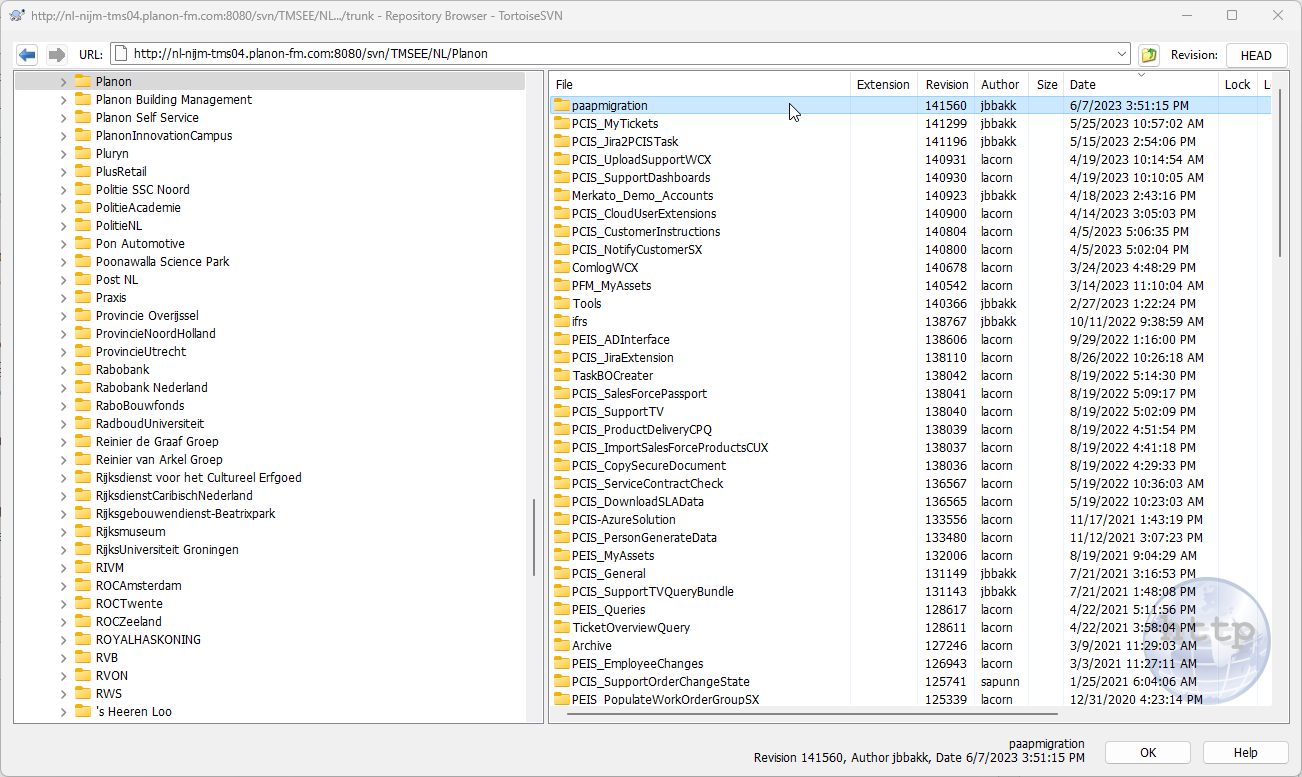Viewport: 1302px width, 777px height.
Task: Sort list by the Revision column header
Action: [946, 85]
